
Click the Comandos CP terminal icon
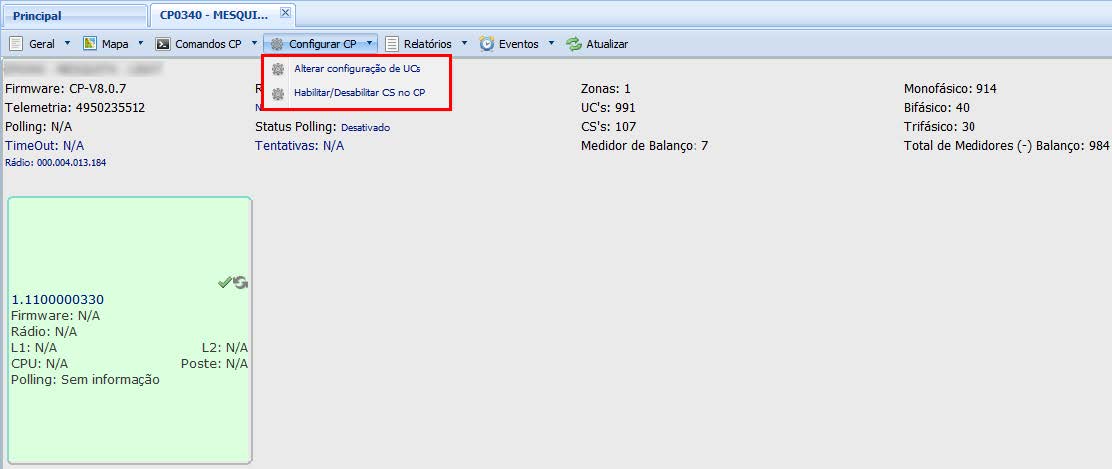pyautogui.click(x=162, y=44)
